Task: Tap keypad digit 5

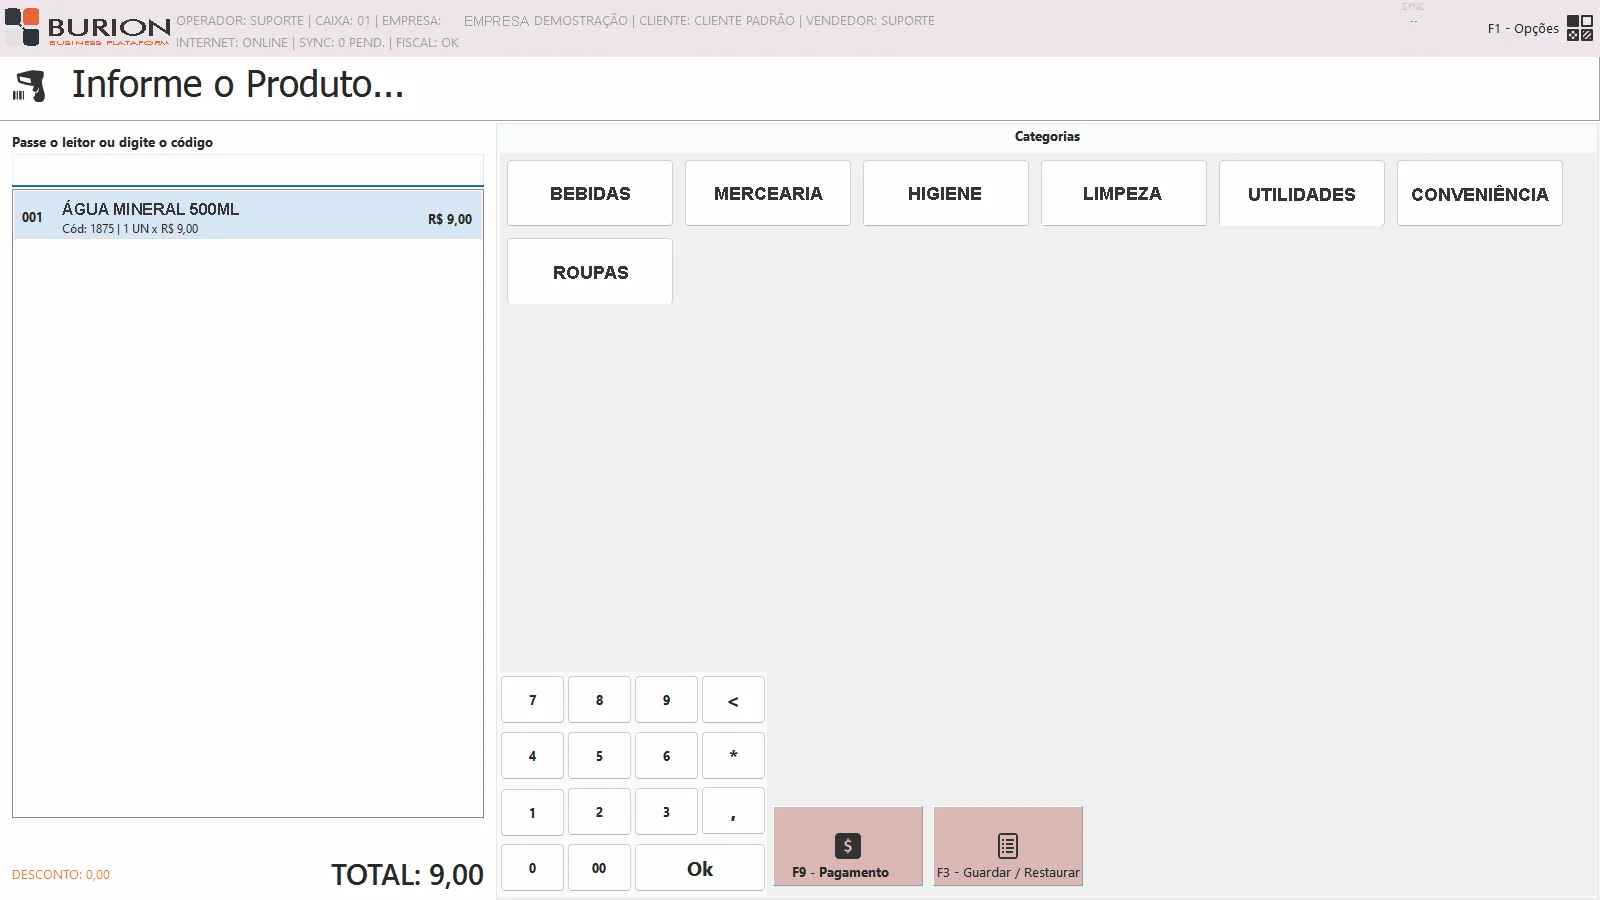Action: coord(599,756)
